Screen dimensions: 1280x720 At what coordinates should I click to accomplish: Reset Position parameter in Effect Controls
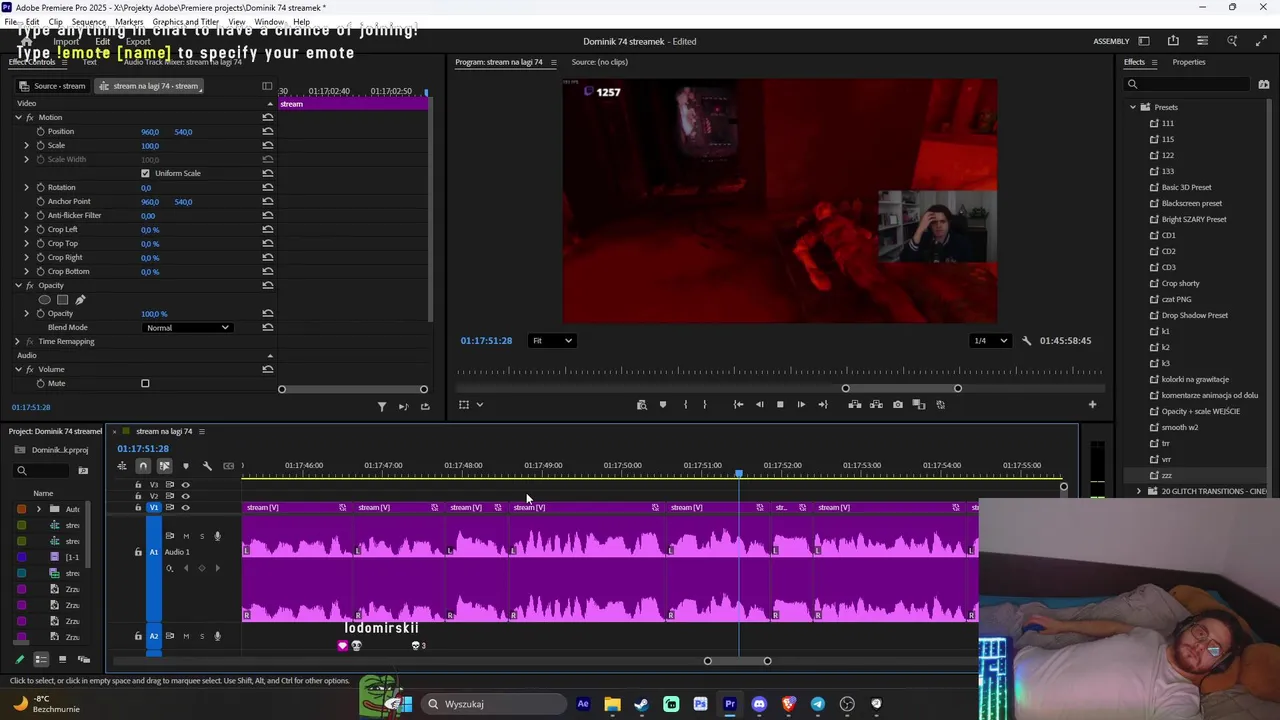[268, 132]
